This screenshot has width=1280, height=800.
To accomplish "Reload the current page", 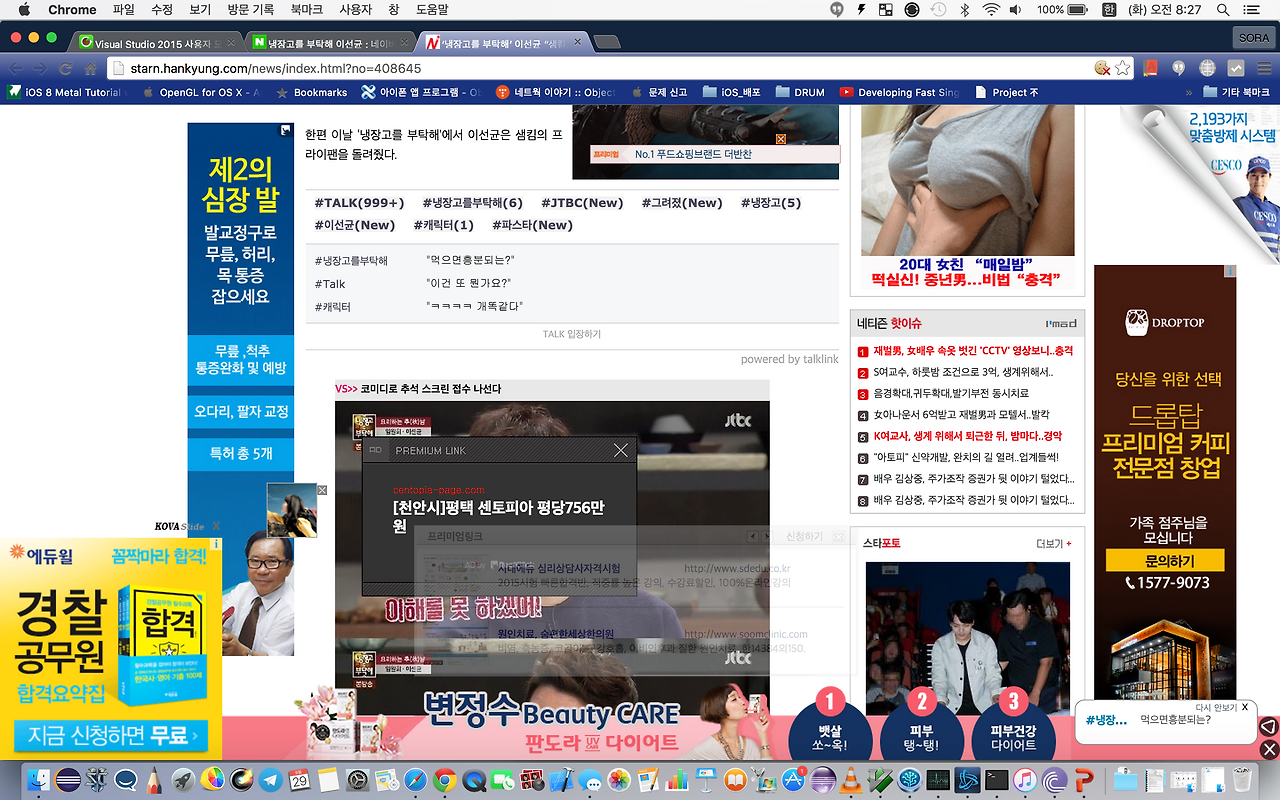I will 65,69.
